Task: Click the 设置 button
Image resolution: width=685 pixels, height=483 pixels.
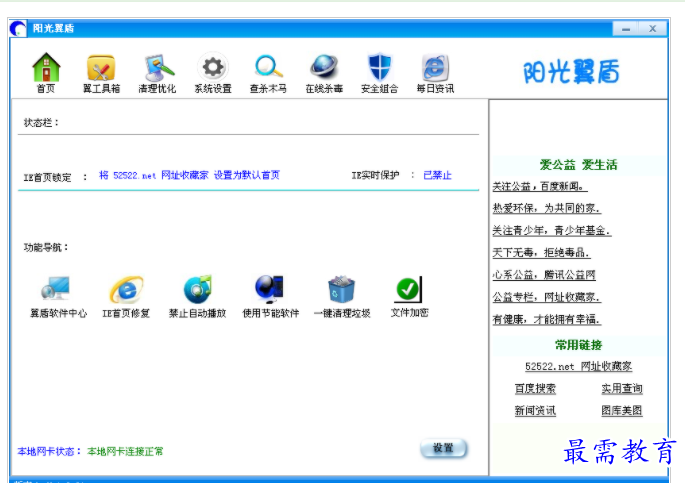Action: point(443,448)
